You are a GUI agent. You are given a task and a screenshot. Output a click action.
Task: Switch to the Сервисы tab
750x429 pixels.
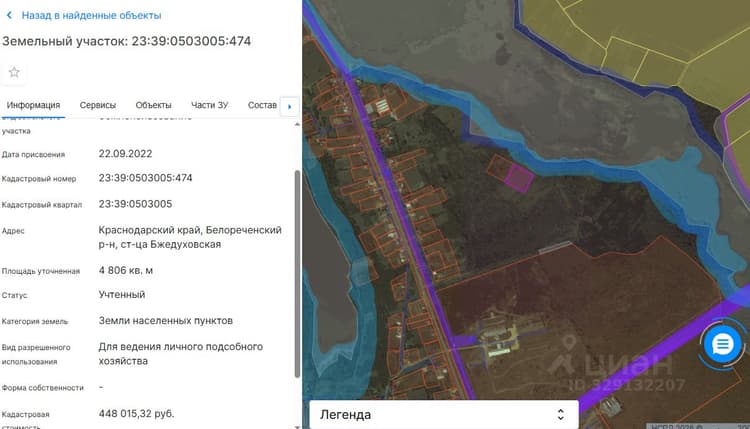click(98, 105)
